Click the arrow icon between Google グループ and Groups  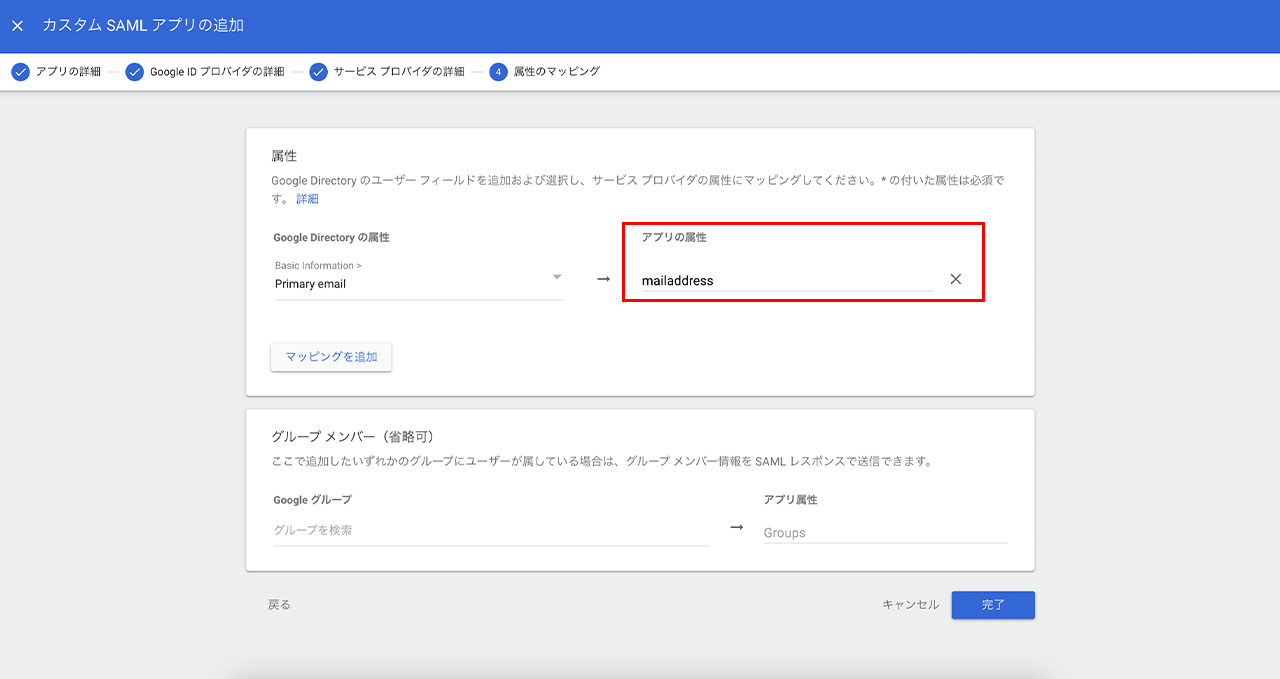tap(736, 528)
